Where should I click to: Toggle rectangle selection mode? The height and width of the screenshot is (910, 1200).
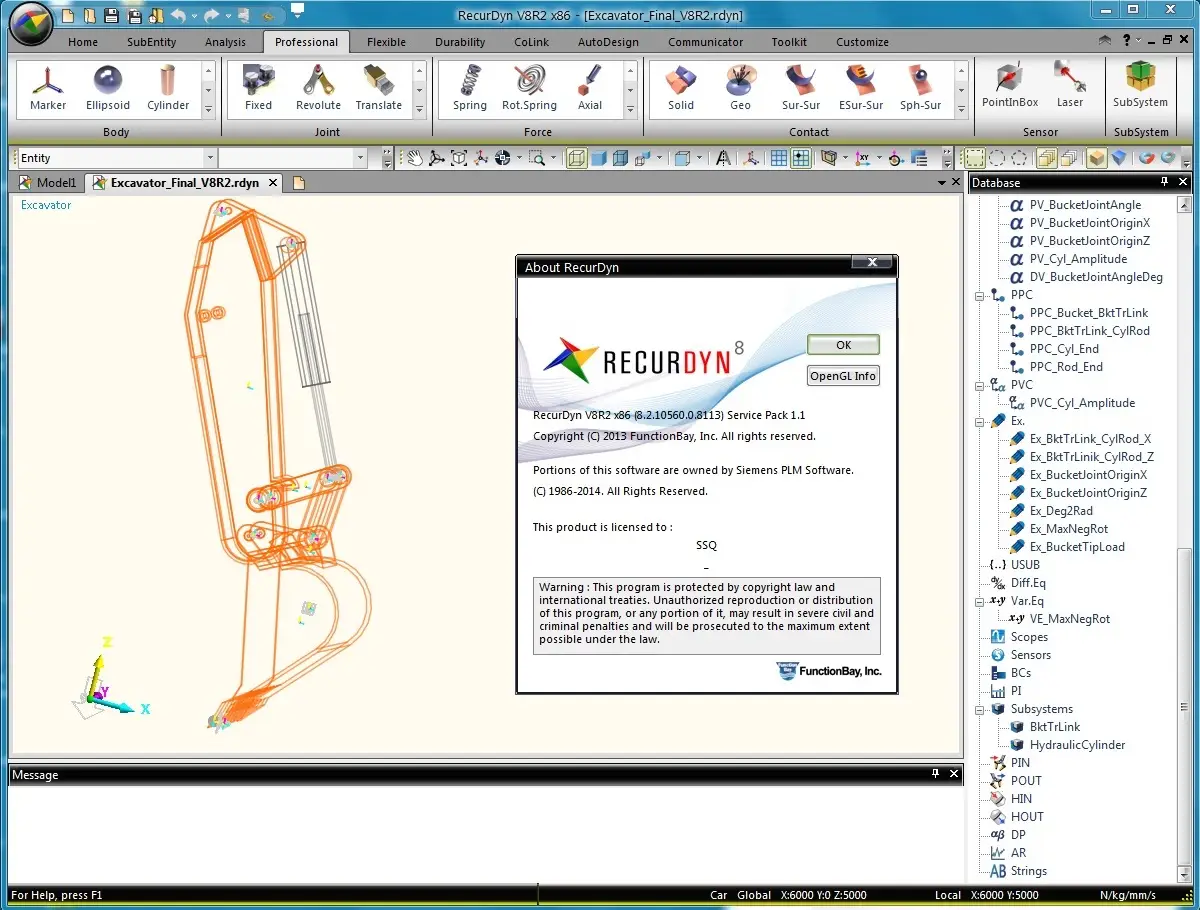pyautogui.click(x=975, y=158)
